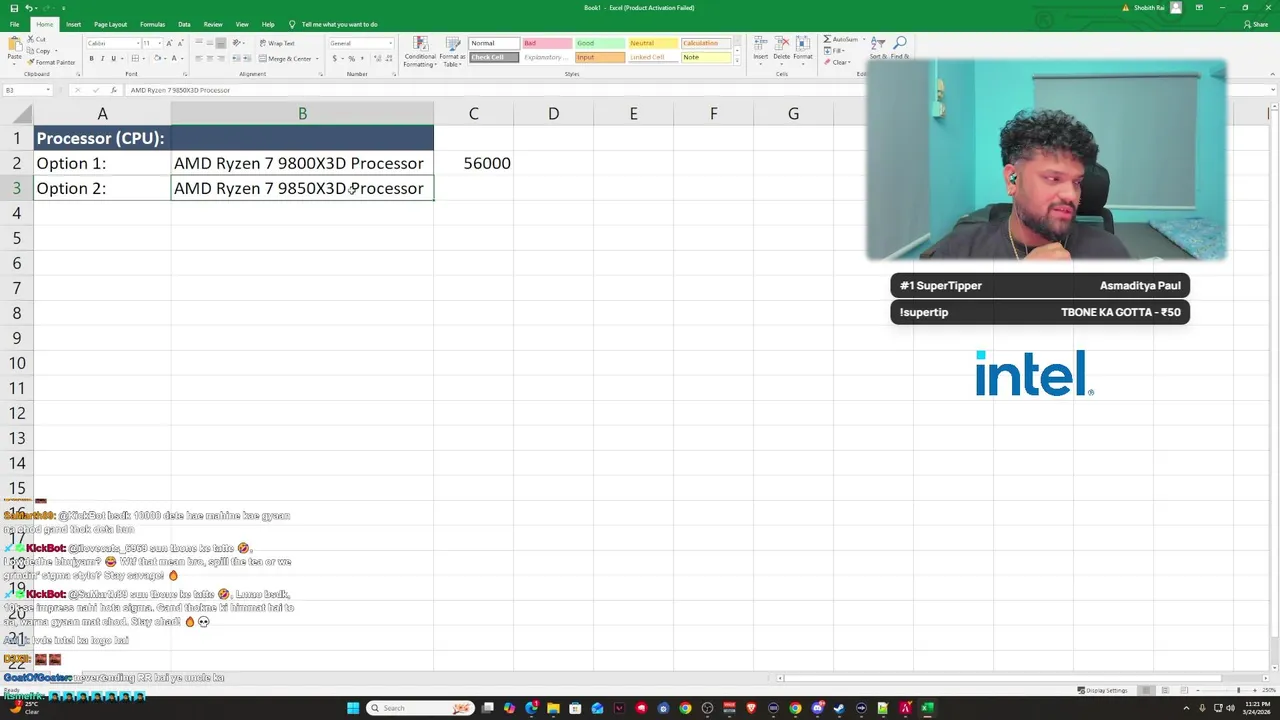Open the File menu
The width and height of the screenshot is (1280, 720).
[x=14, y=24]
